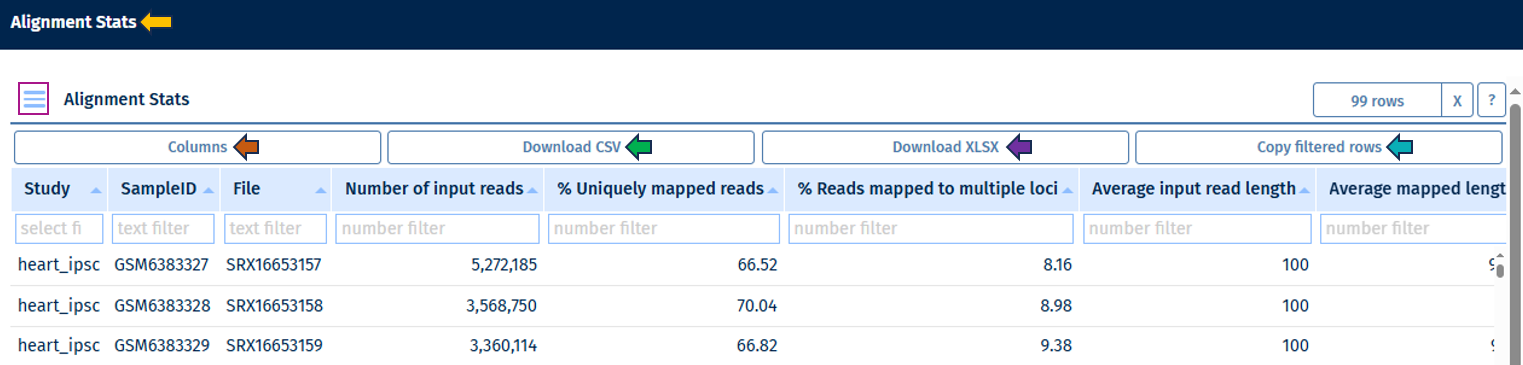This screenshot has height=365, width=1523.
Task: Focus % Uniquely mapped reads number filter
Action: coord(665,228)
